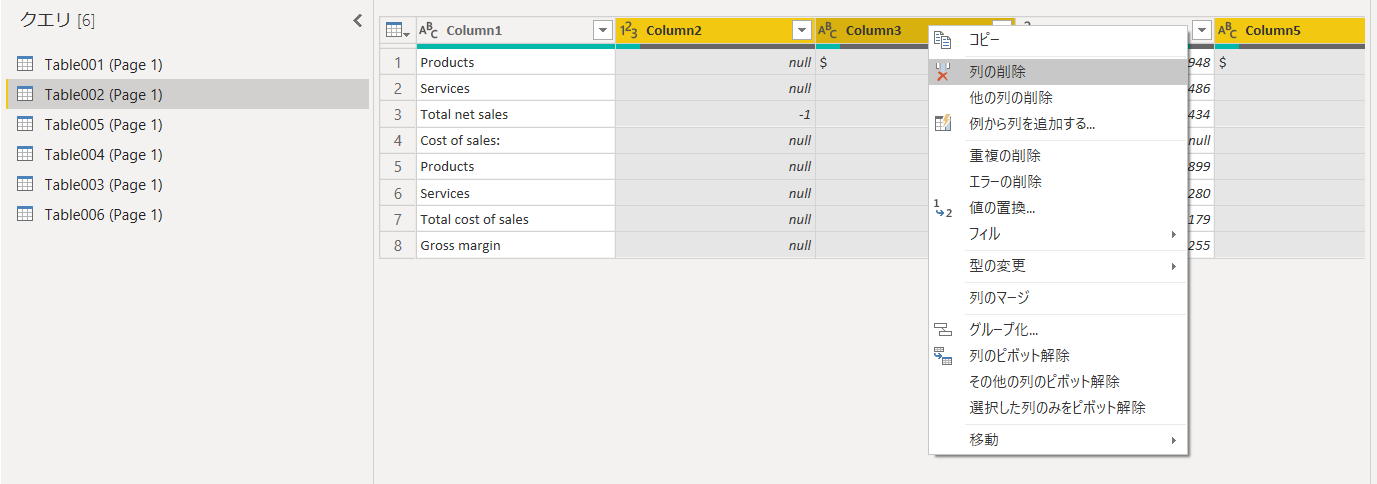Click the Column5 ABC type icon

(x=1228, y=31)
